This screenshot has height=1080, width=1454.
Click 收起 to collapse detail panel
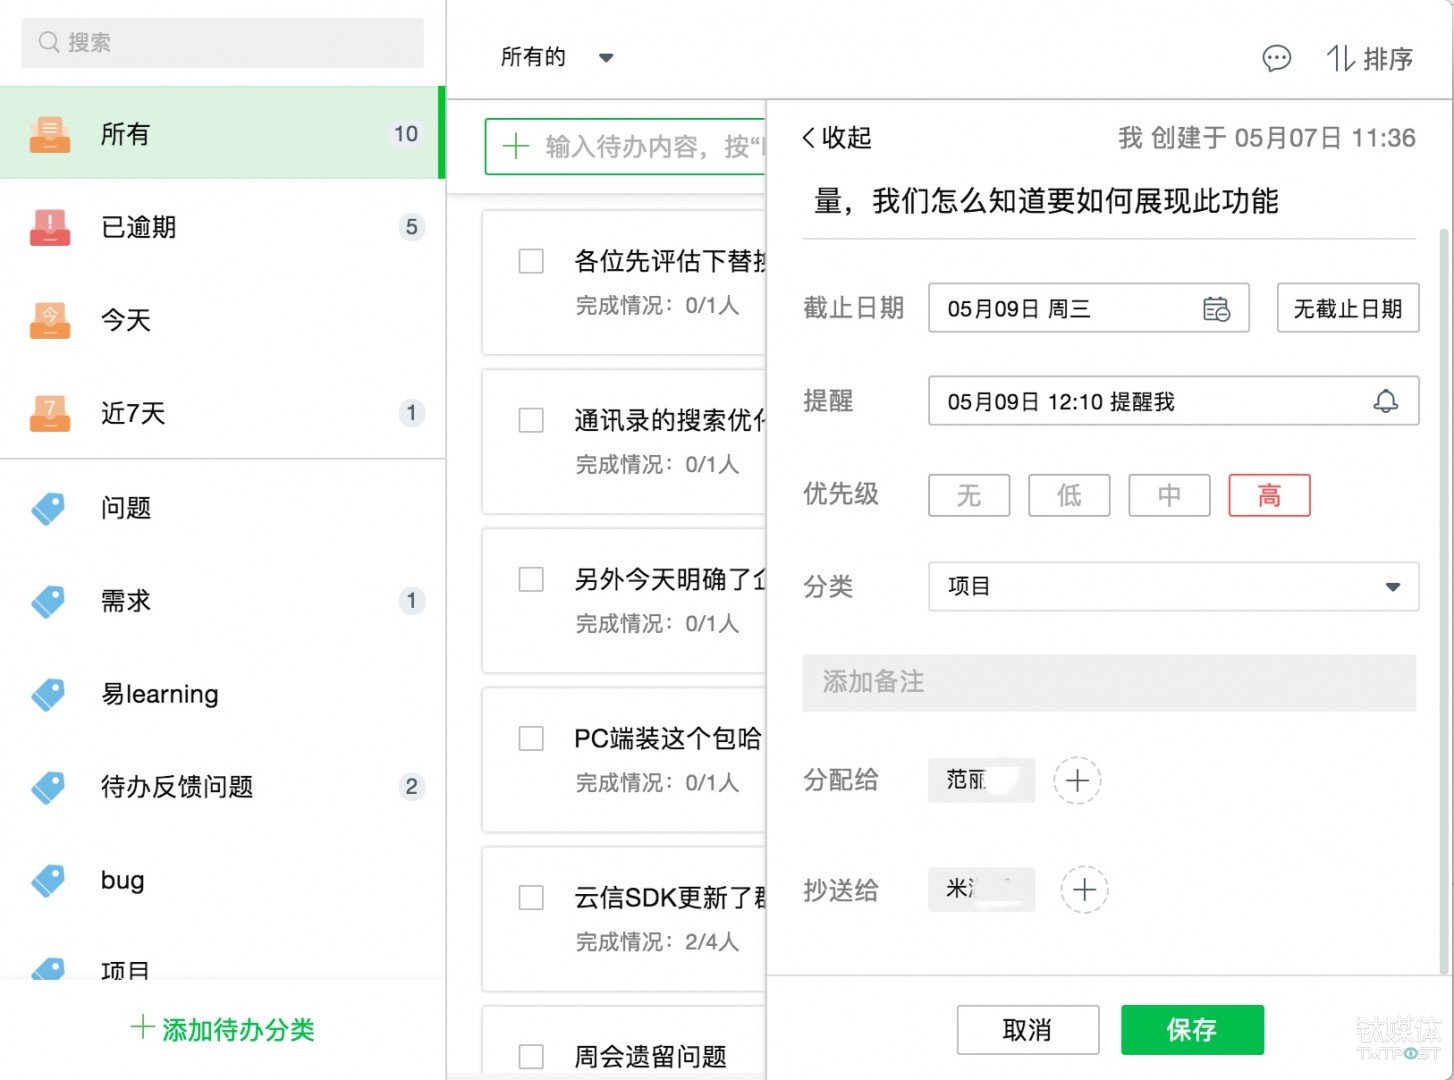[846, 138]
